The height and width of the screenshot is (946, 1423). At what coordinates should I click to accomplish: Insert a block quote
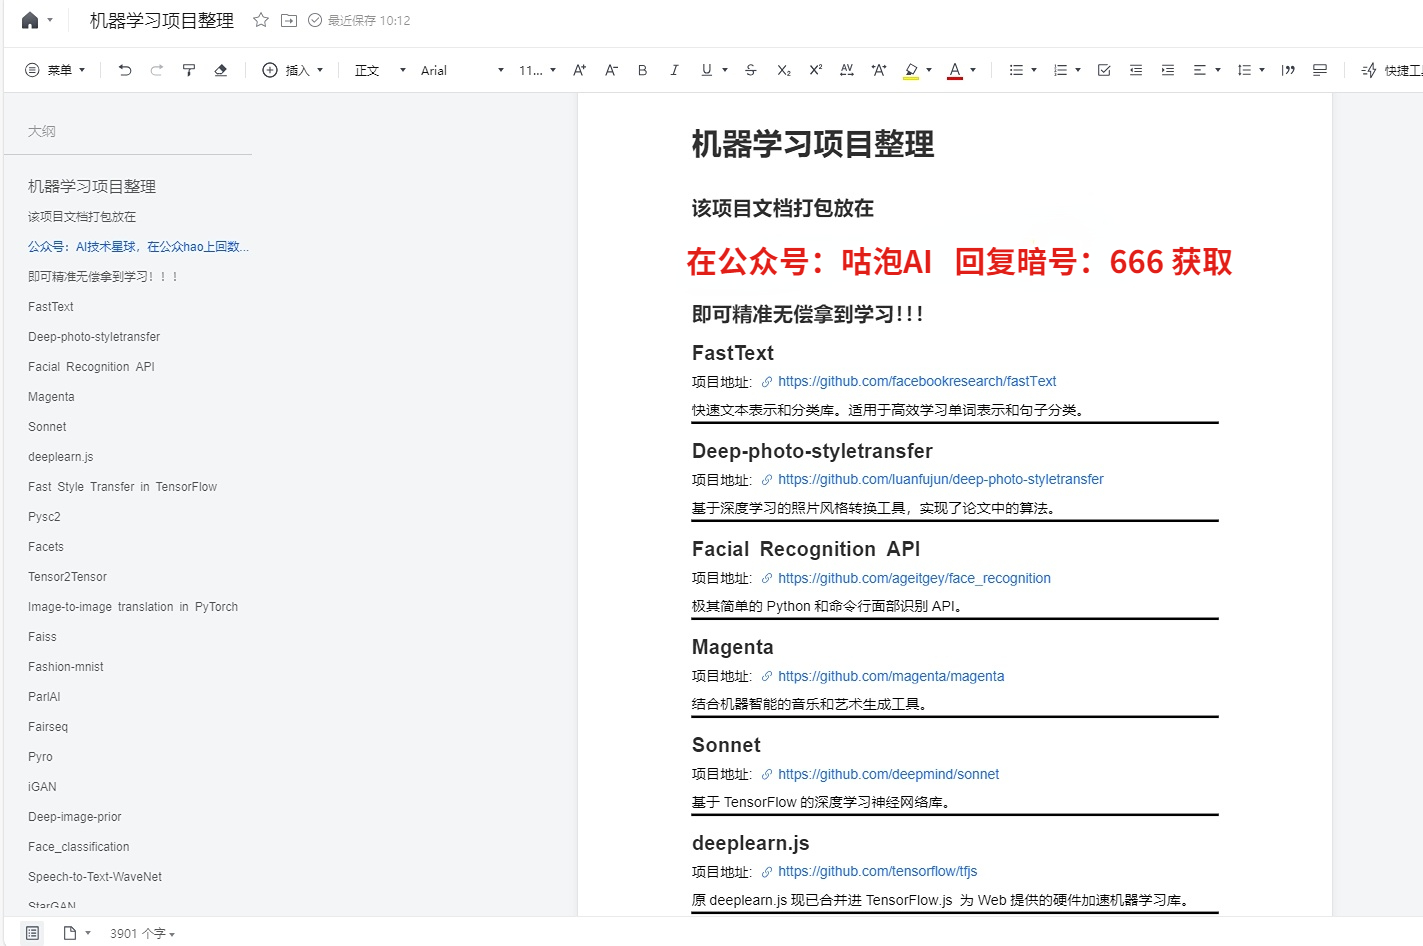(1288, 70)
